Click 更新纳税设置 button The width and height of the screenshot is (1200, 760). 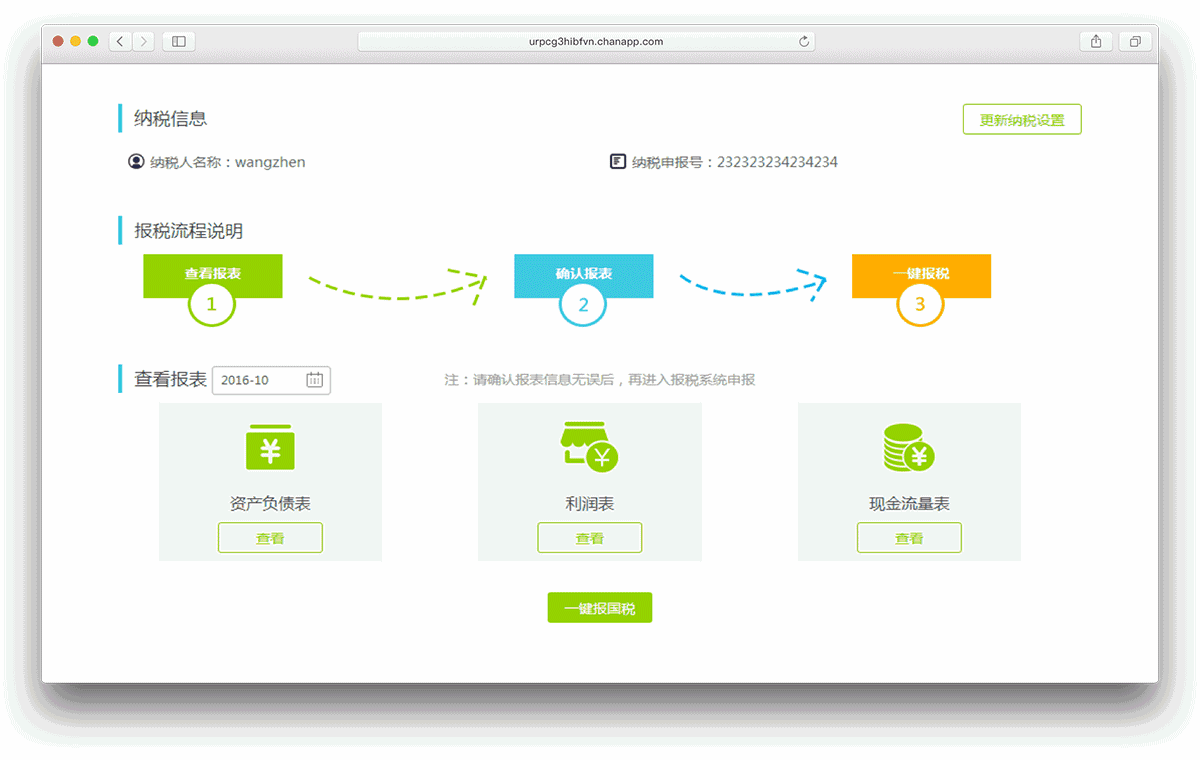1021,120
